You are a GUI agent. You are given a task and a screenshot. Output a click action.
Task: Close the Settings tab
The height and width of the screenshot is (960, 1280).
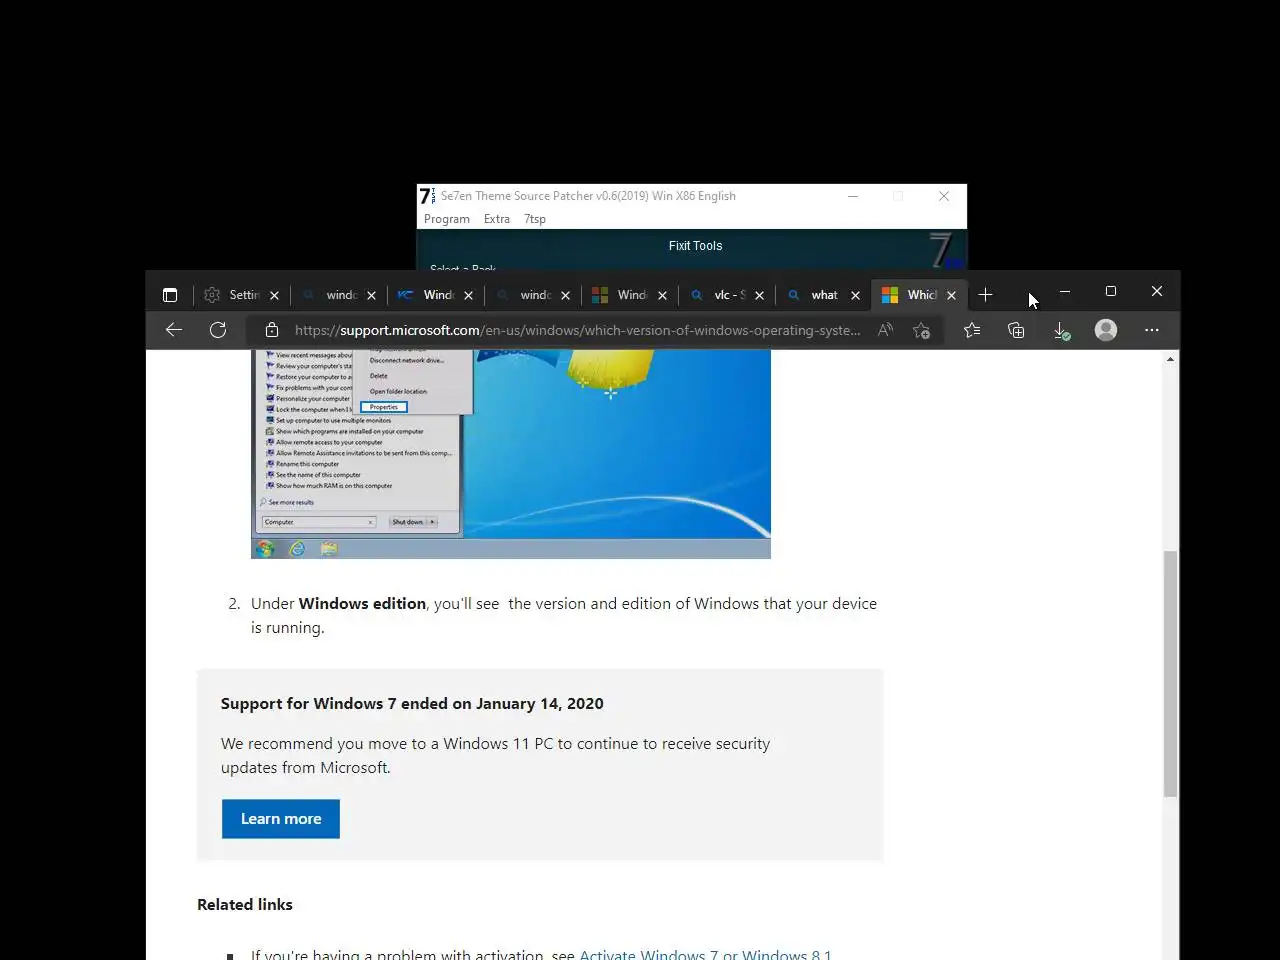click(x=274, y=295)
